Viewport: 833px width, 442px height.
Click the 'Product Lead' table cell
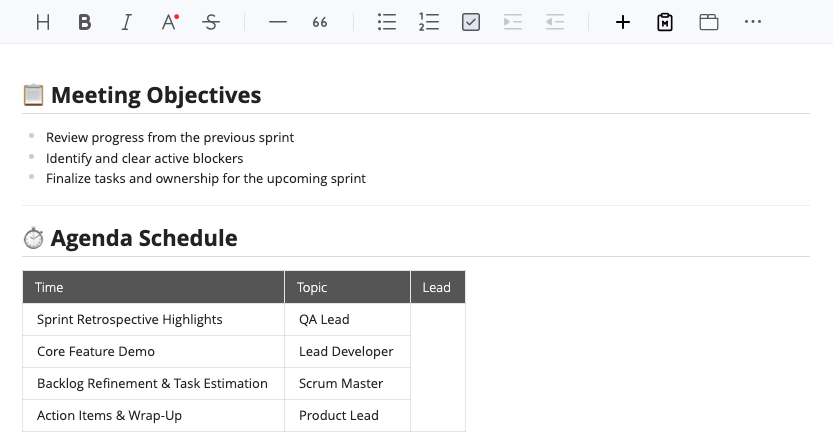(347, 415)
